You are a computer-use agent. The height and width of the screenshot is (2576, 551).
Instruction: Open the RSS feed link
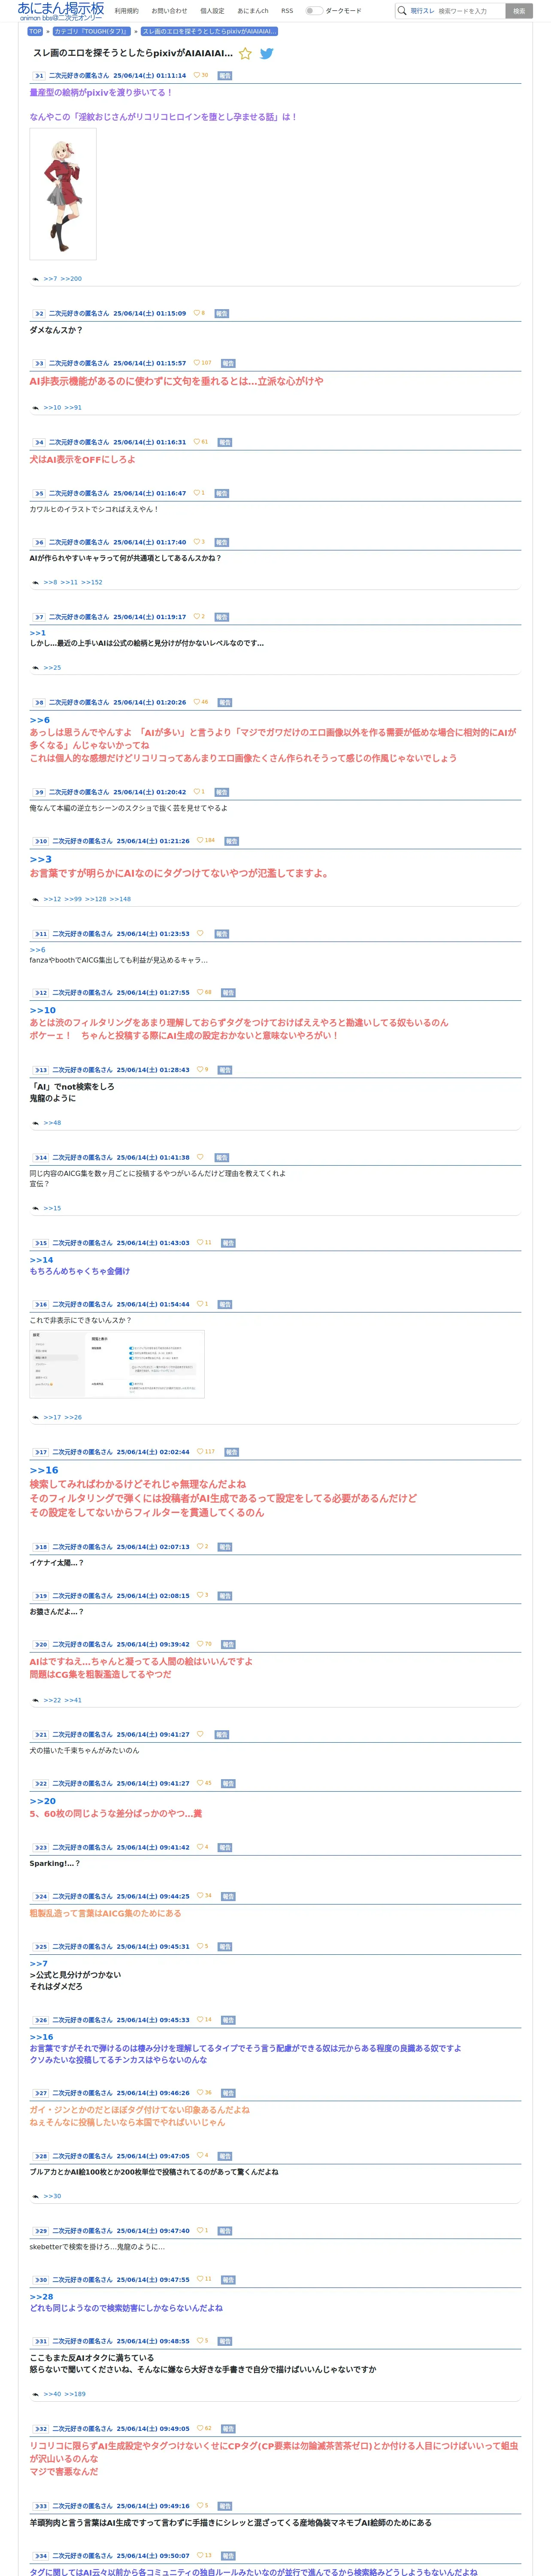point(287,11)
